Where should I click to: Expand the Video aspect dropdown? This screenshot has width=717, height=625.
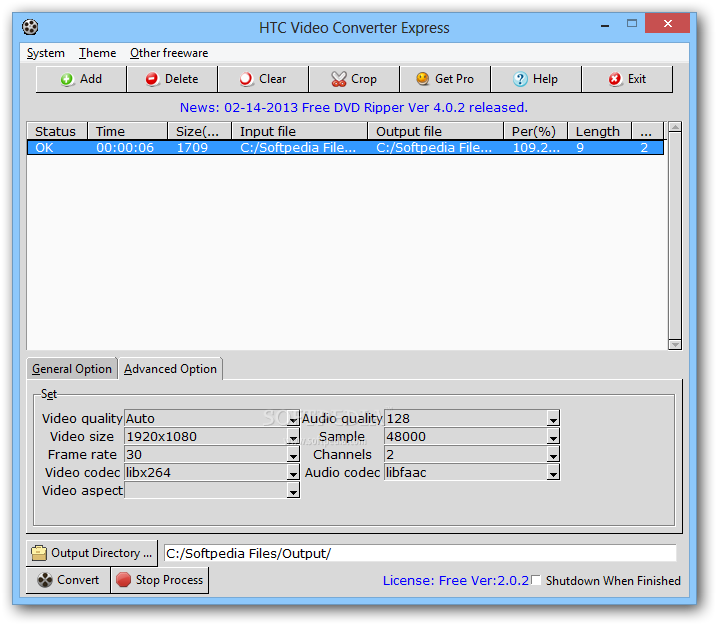coord(293,491)
